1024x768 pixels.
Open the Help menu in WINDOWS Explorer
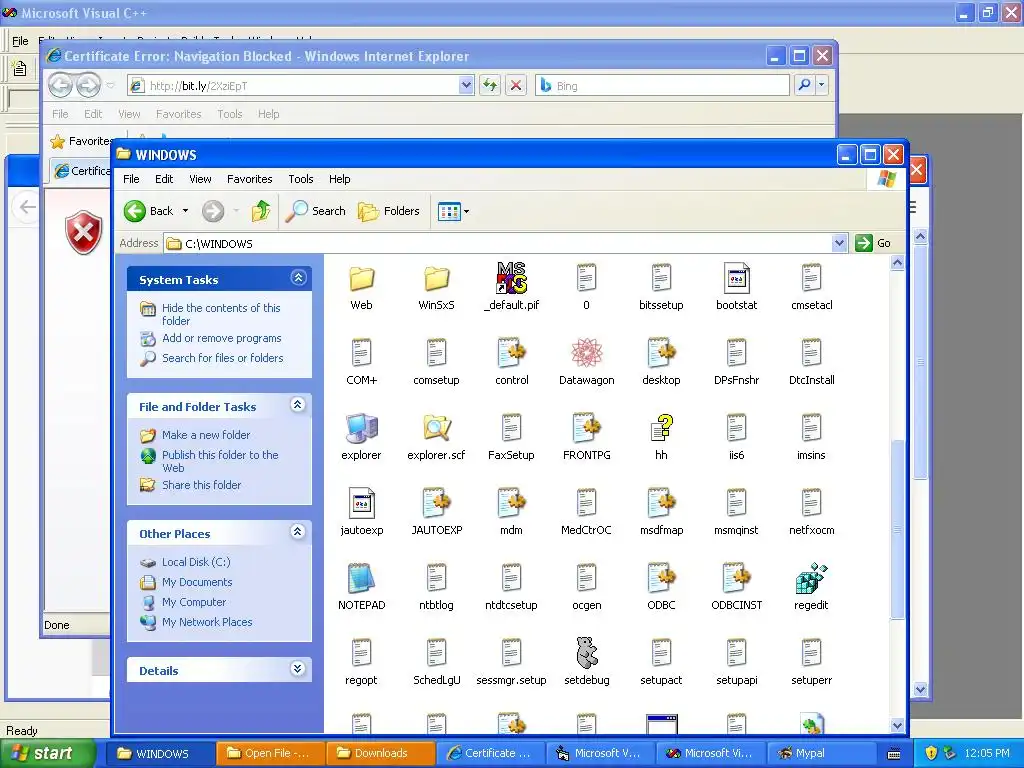[339, 179]
